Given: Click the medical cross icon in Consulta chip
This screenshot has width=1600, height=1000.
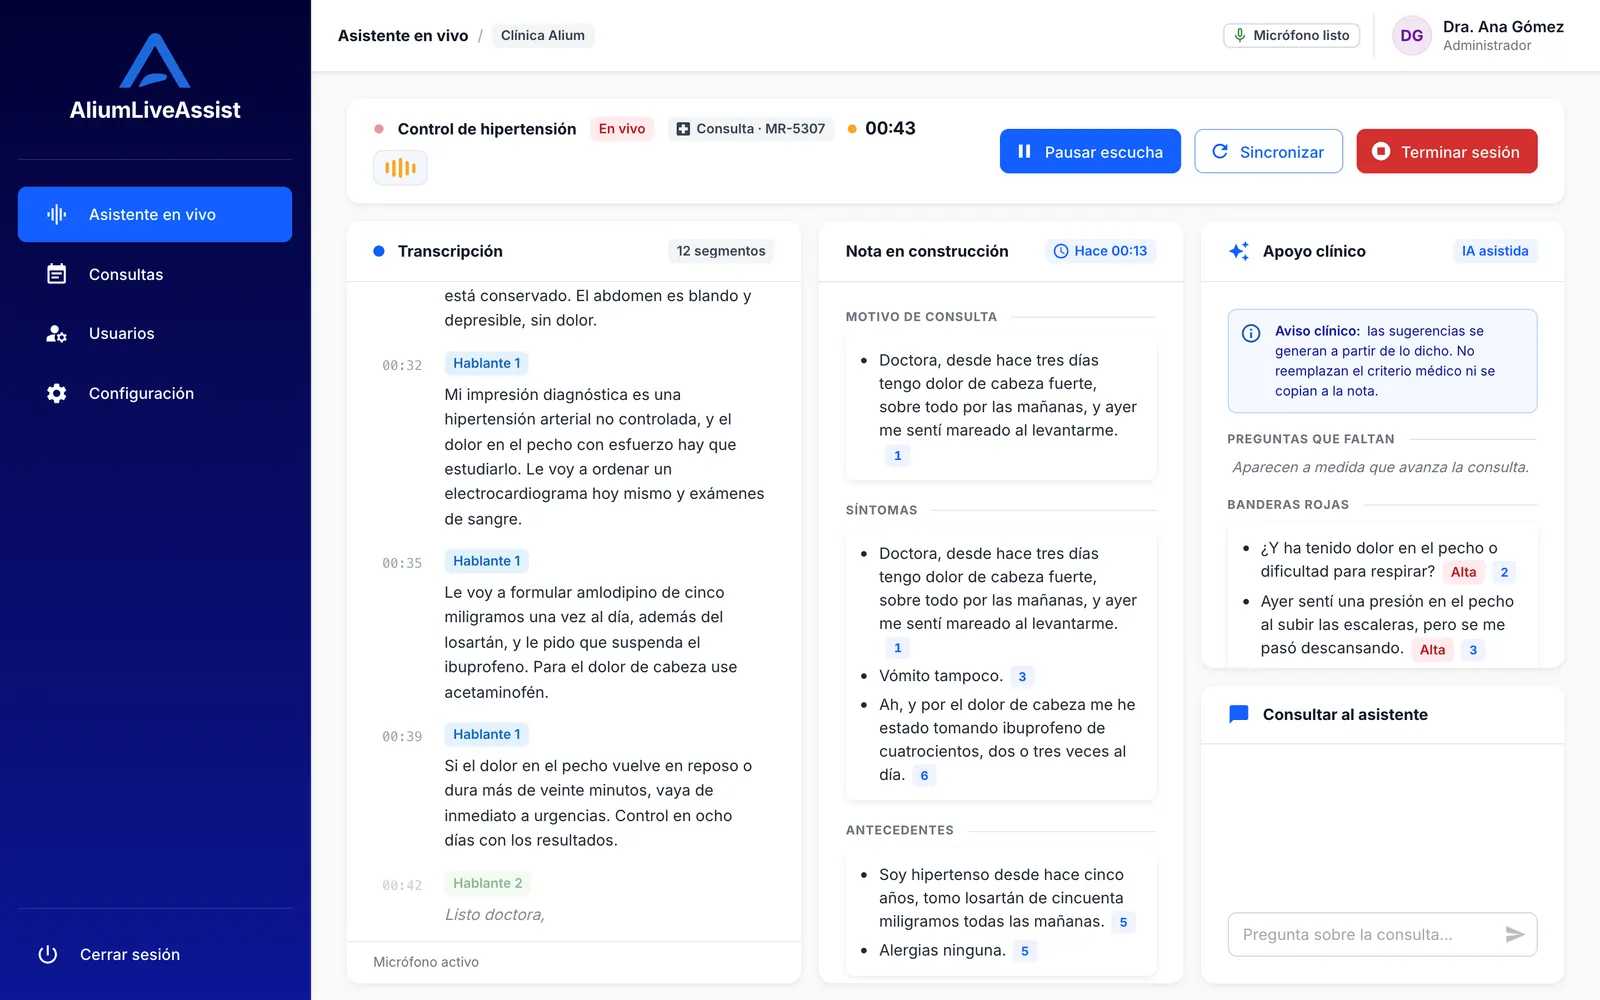Looking at the screenshot, I should [x=683, y=129].
